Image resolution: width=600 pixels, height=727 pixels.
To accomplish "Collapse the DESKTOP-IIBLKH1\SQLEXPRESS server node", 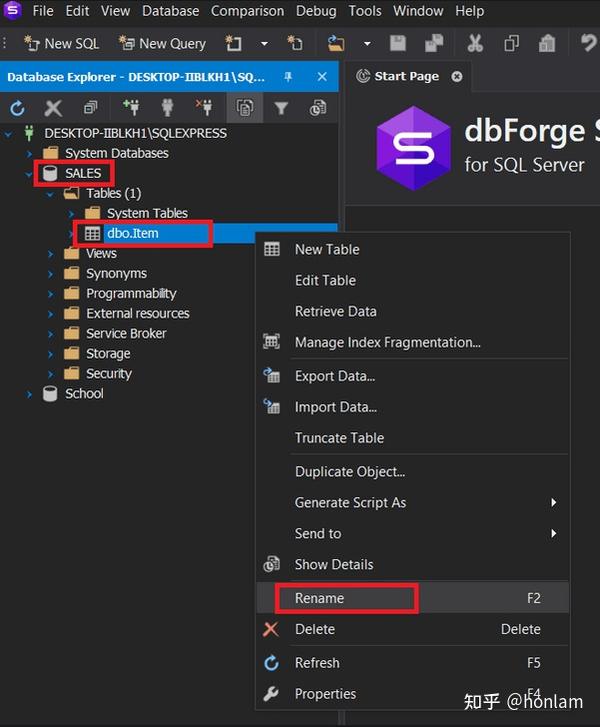I will [8, 134].
